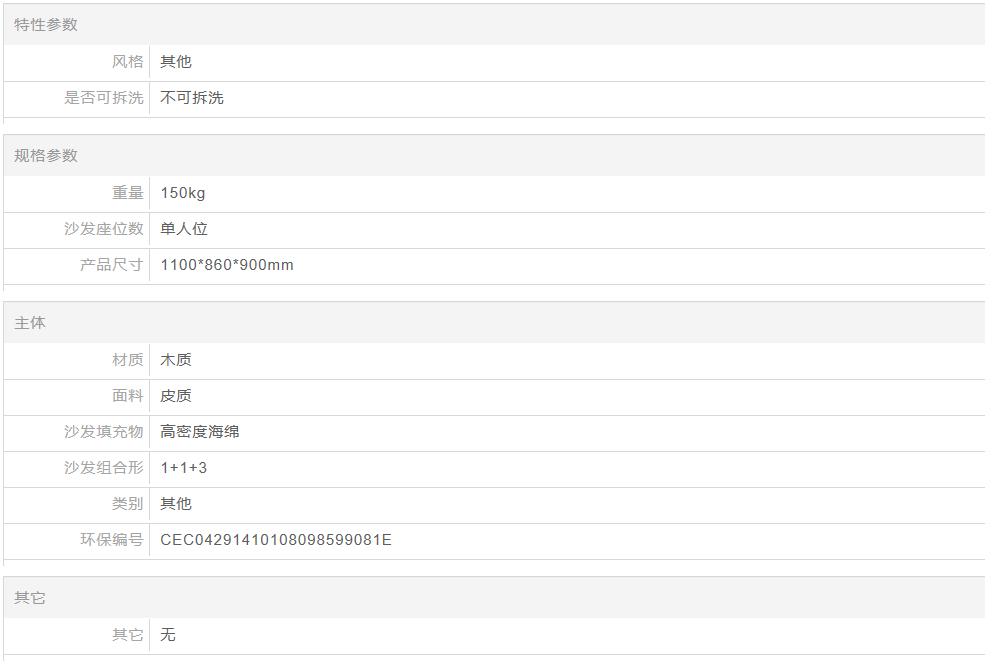The image size is (993, 668).
Task: Select the 材质 row label
Action: pyautogui.click(x=127, y=360)
